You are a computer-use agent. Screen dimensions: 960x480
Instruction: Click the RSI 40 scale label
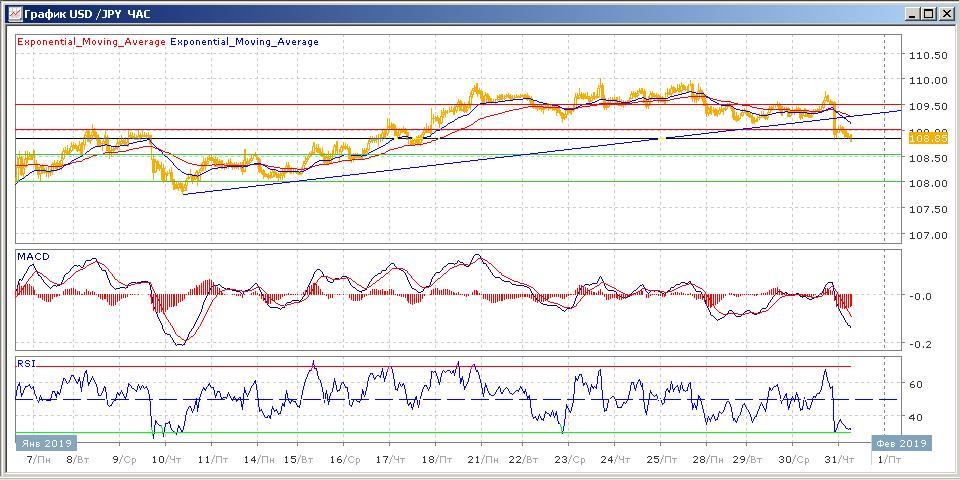[918, 417]
